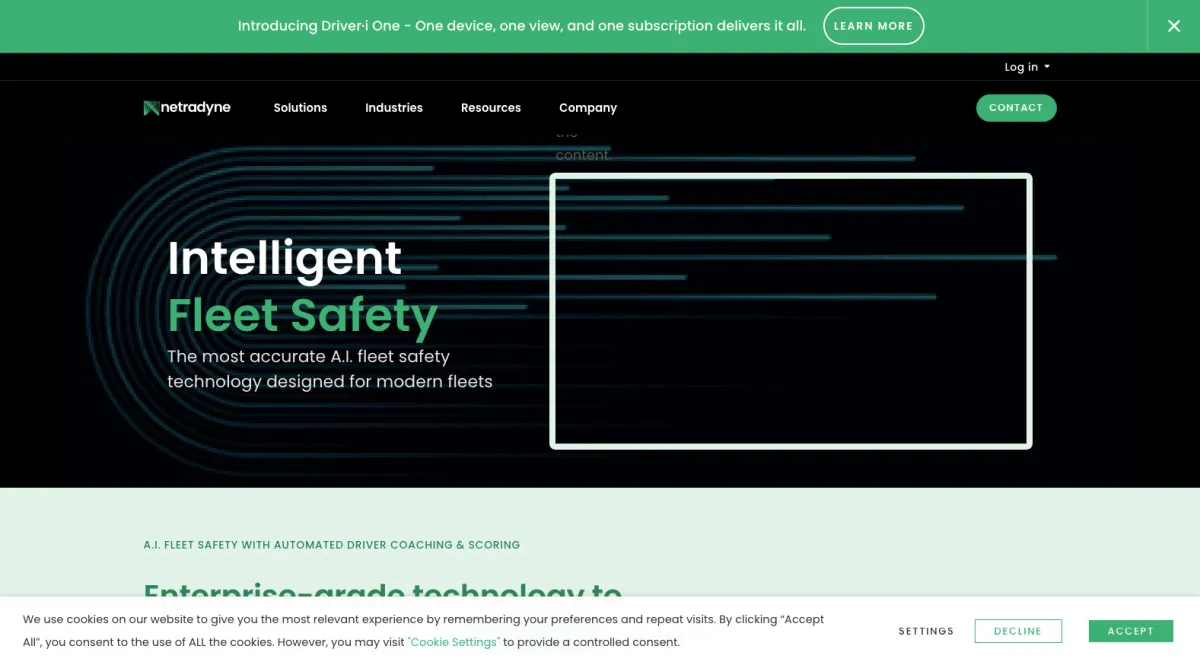Open the Company menu
Screen dimensions: 1200x665
[588, 108]
